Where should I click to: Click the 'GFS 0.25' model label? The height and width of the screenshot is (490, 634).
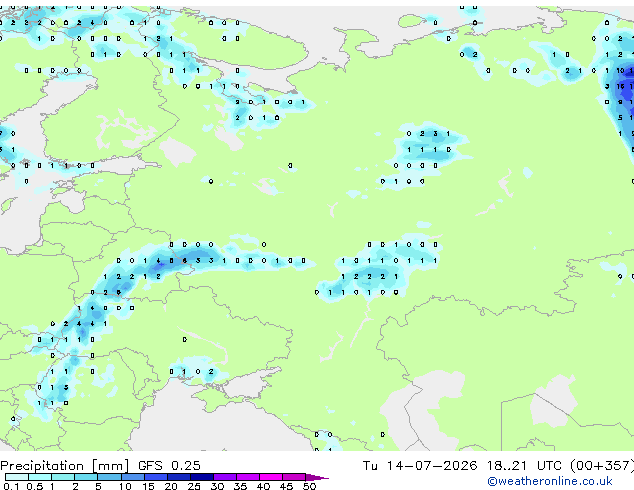click(x=169, y=466)
